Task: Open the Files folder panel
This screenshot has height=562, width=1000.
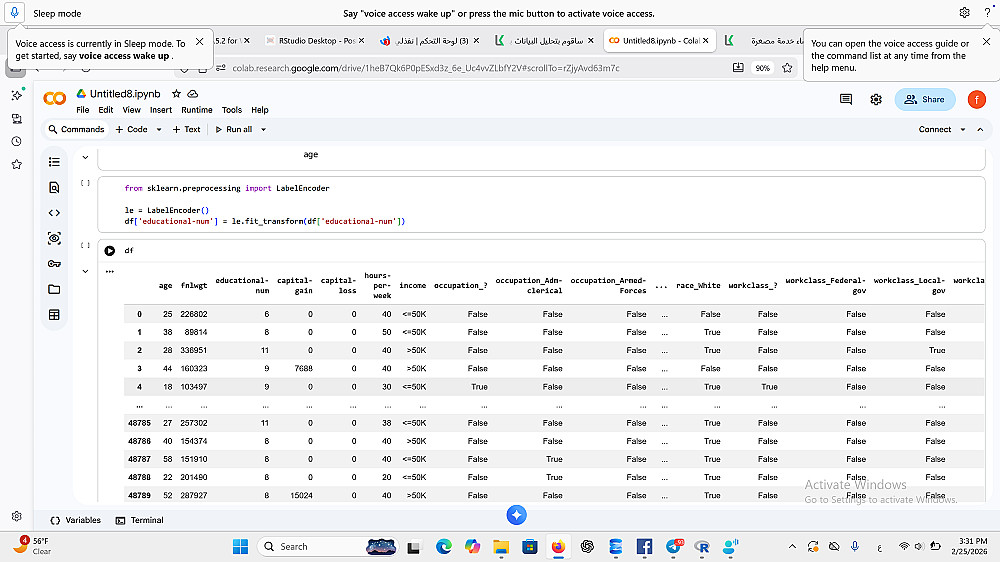Action: (54, 289)
